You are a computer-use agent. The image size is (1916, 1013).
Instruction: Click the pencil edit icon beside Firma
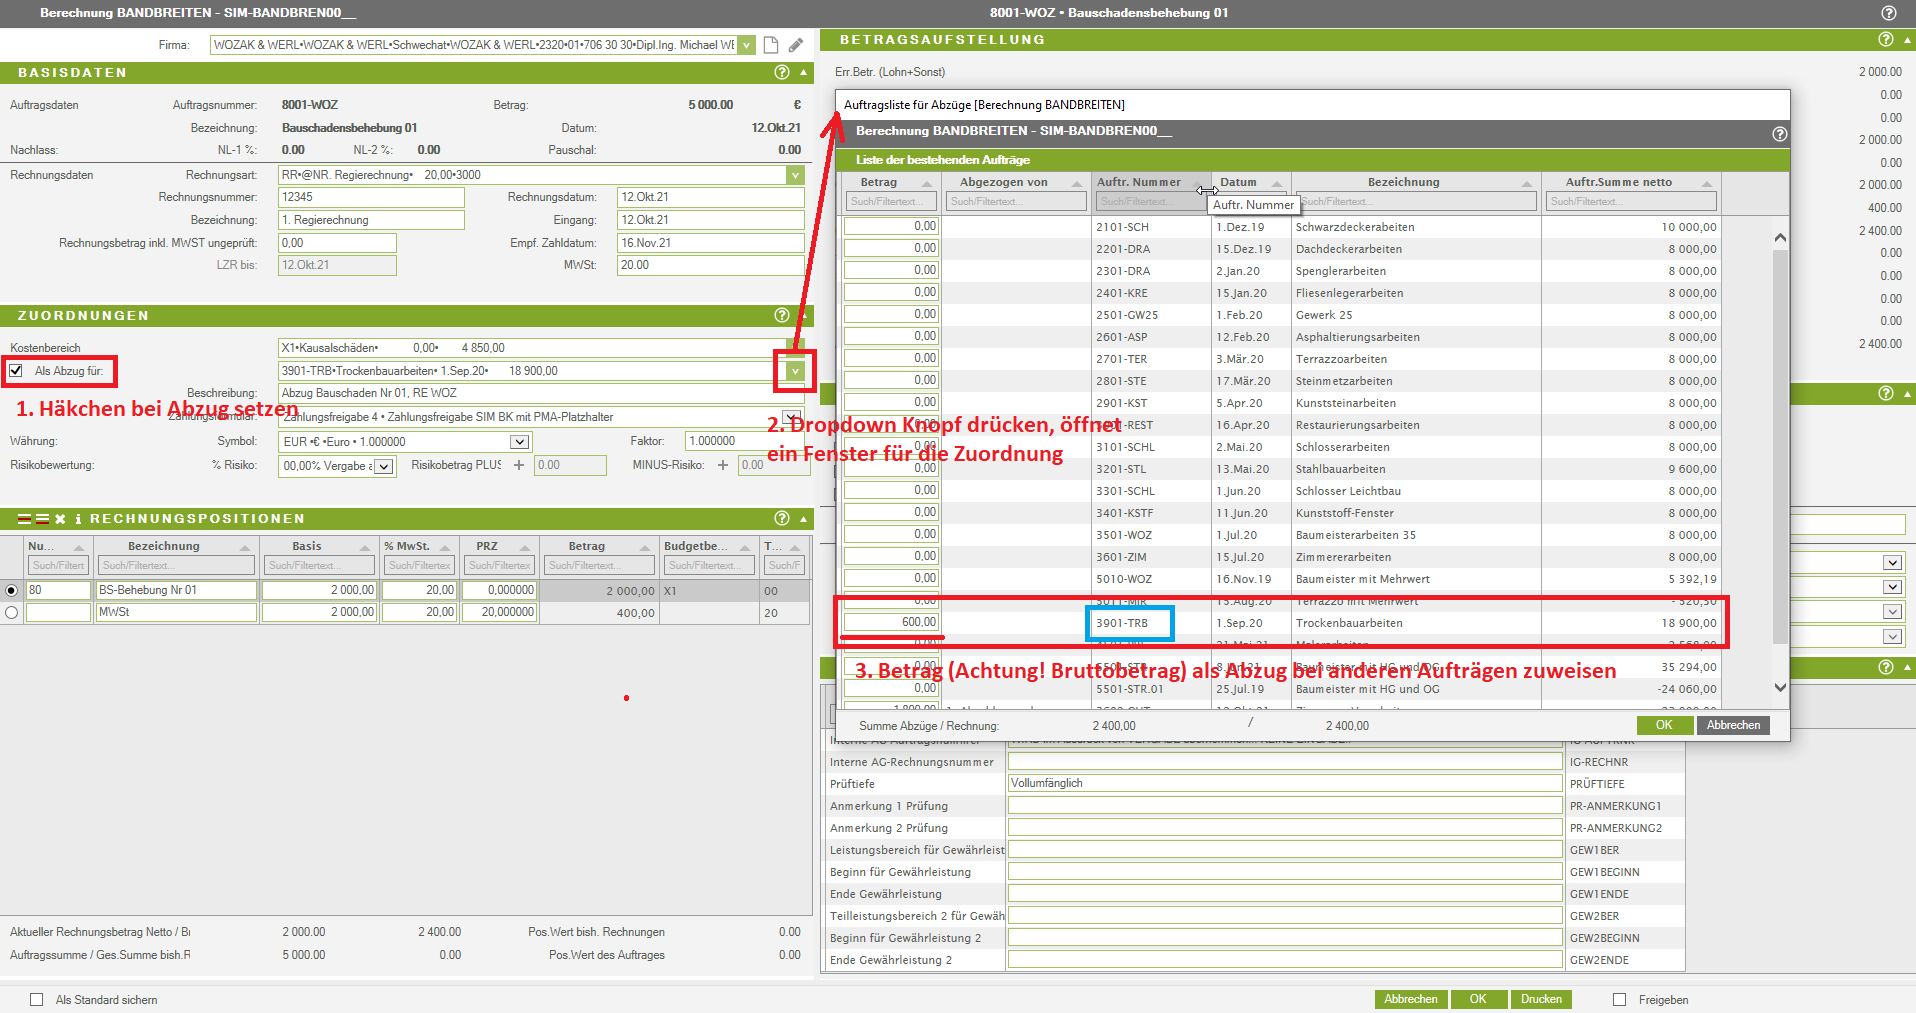tap(796, 45)
